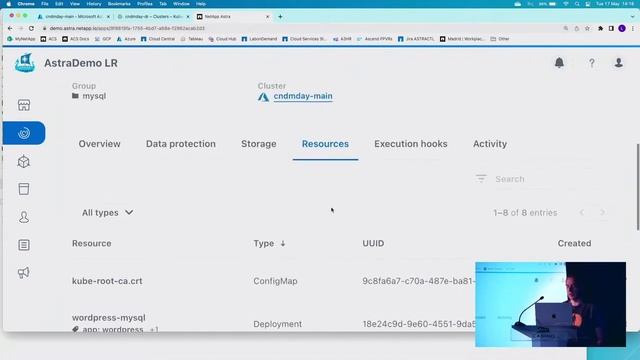Bookmark this page with the star

587,28
